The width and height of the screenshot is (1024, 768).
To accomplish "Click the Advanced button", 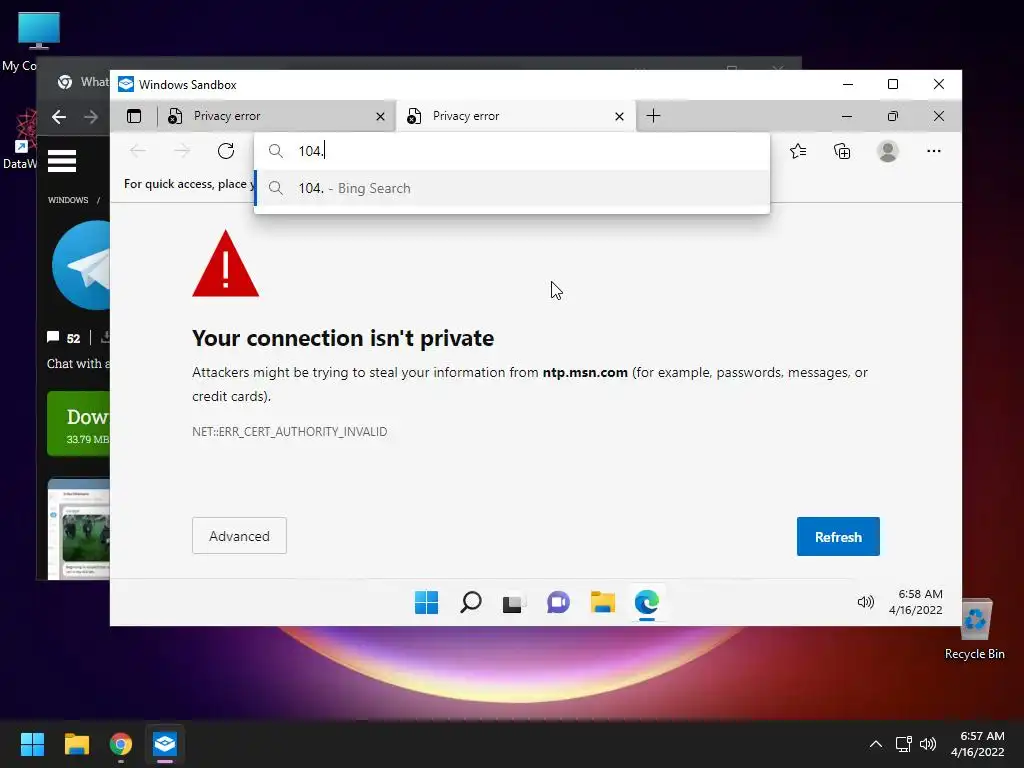I will [x=239, y=536].
